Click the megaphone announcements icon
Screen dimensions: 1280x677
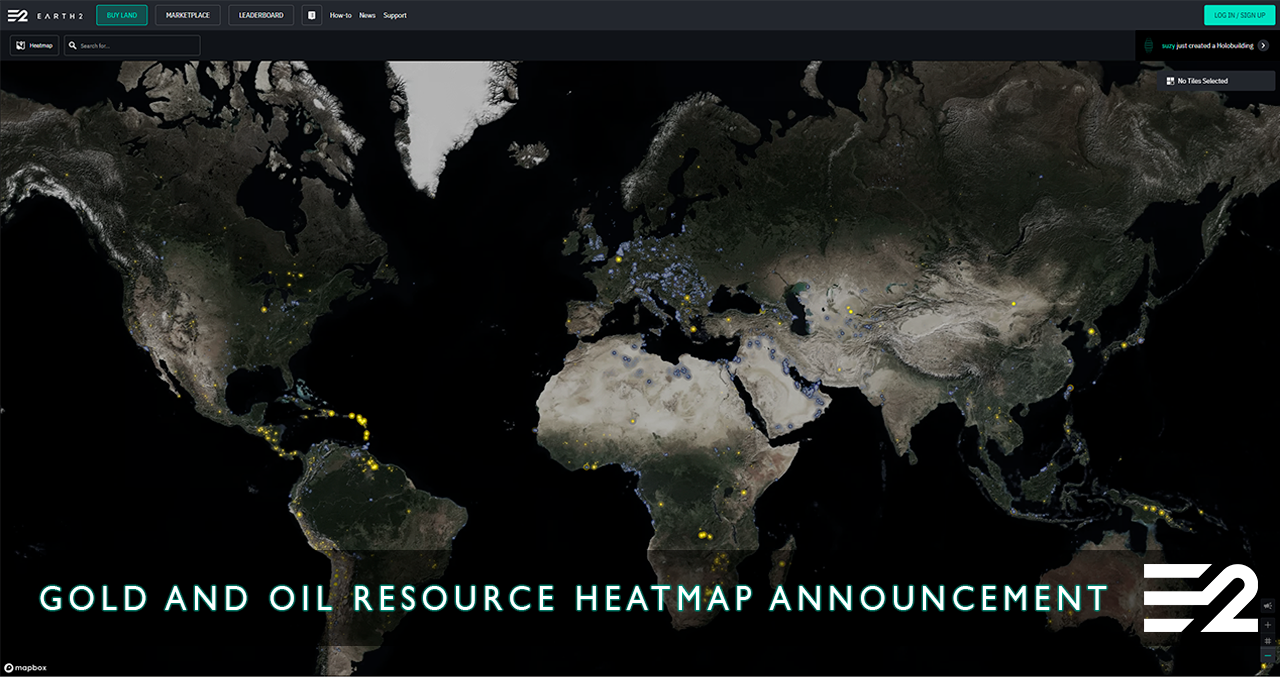(x=1268, y=607)
